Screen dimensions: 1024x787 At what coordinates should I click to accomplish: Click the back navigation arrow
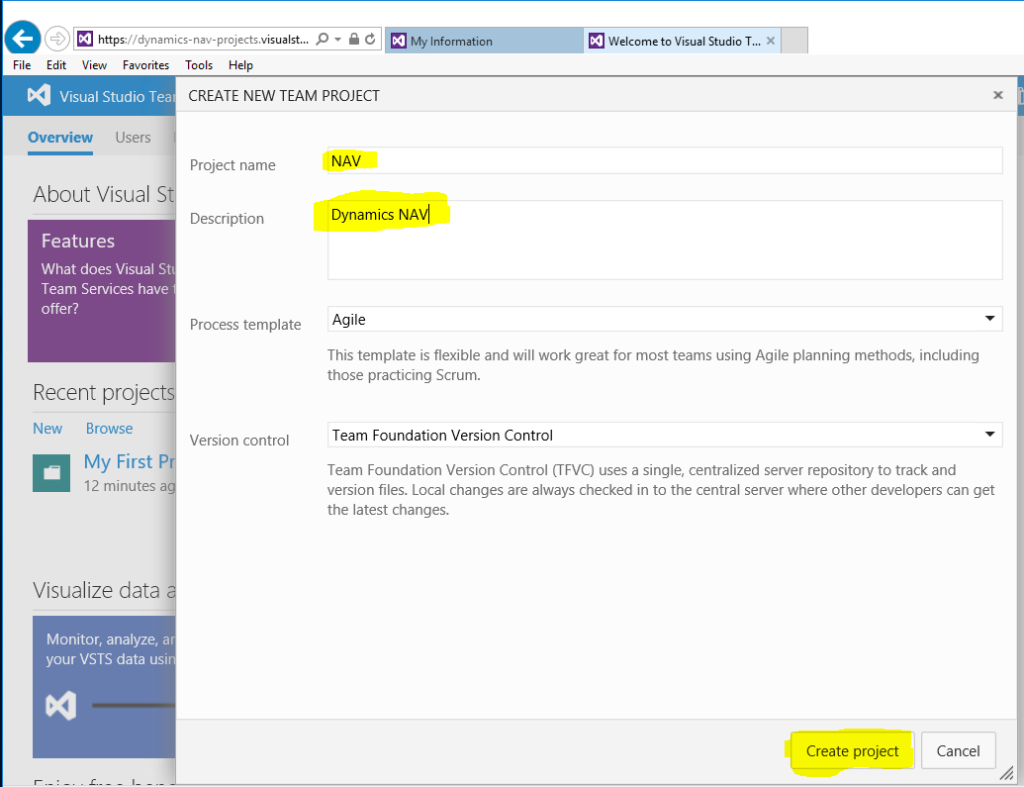[x=22, y=38]
